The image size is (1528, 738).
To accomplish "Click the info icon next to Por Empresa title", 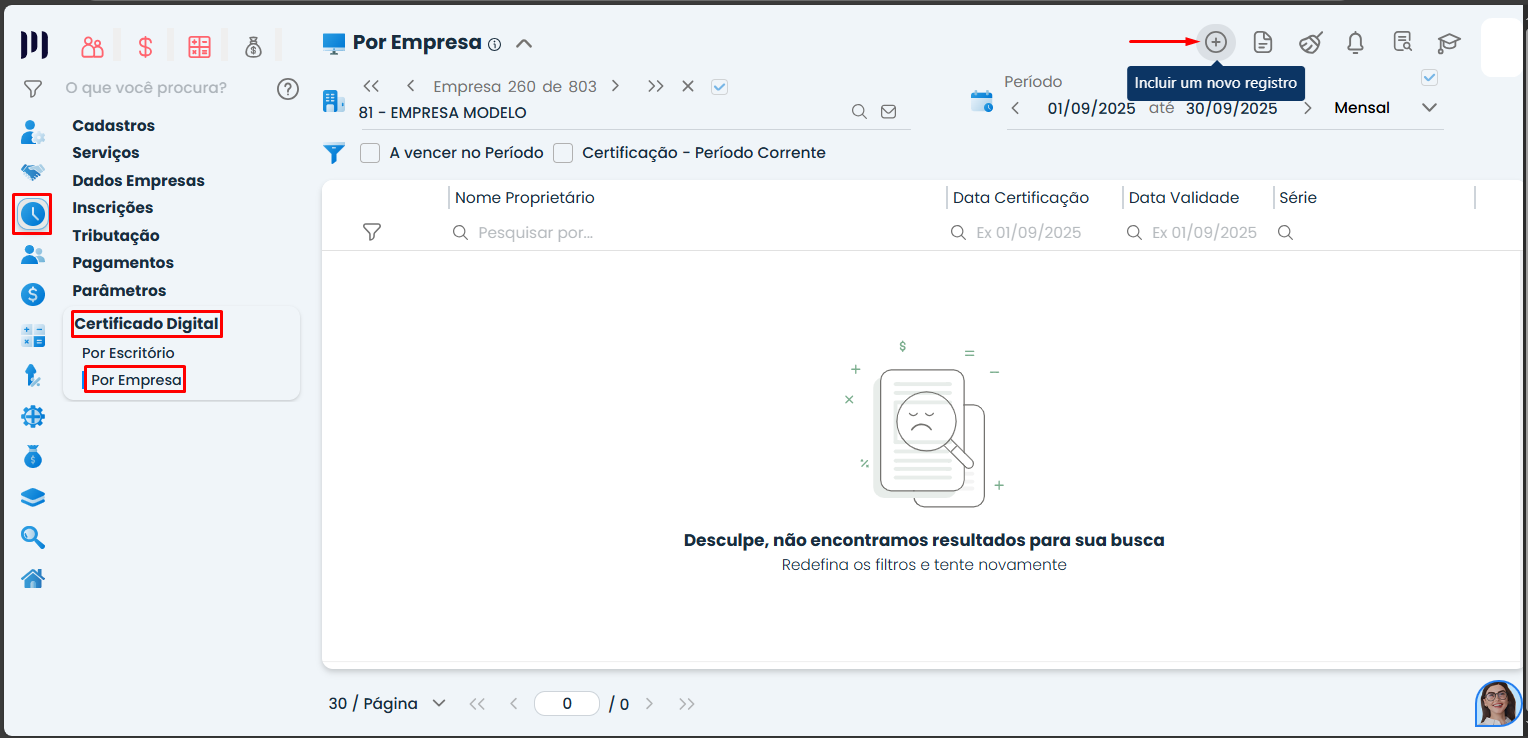I will pyautogui.click(x=494, y=44).
